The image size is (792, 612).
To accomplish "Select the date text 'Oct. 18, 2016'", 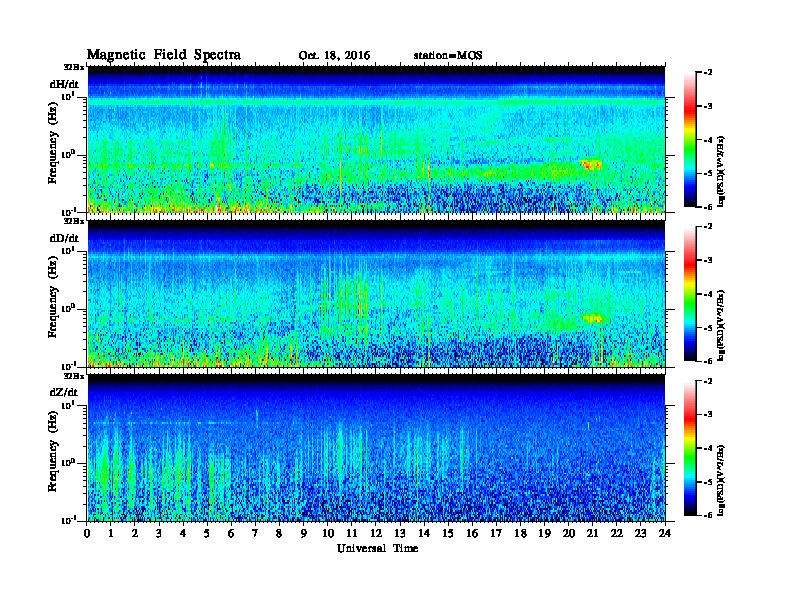I will (334, 56).
